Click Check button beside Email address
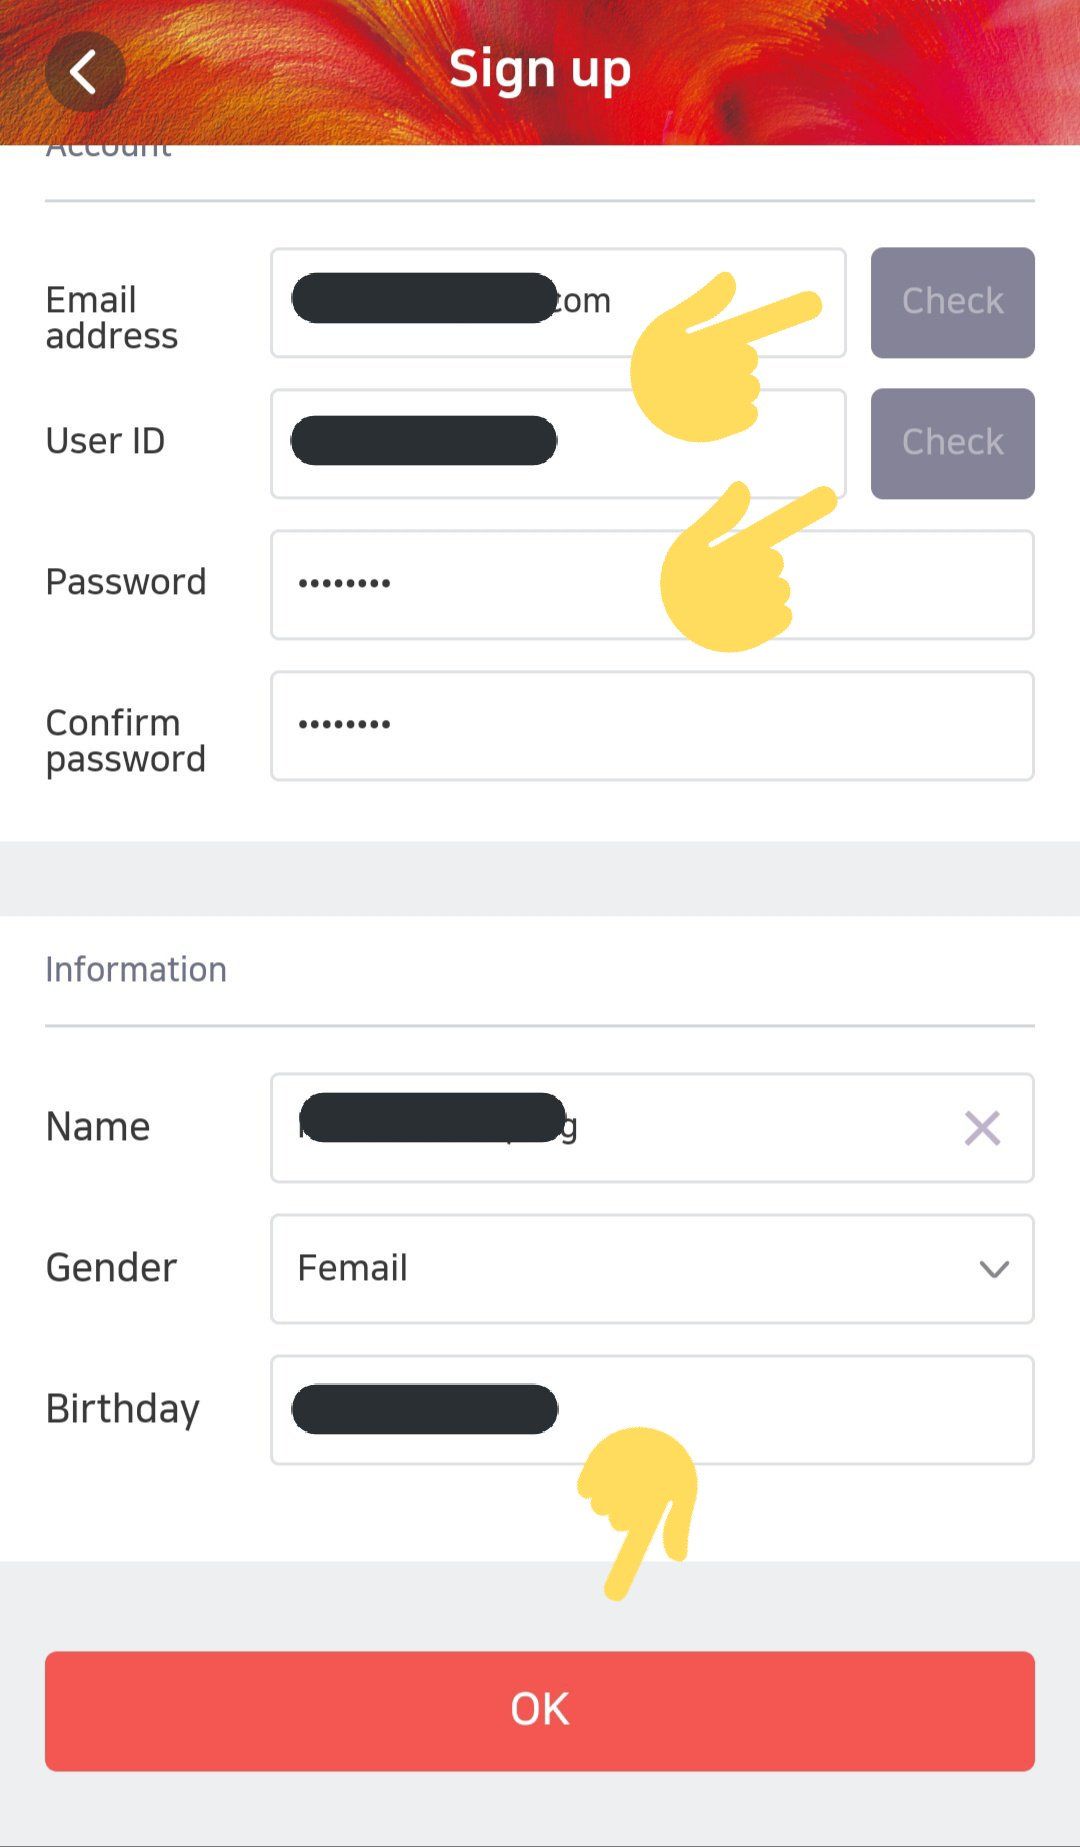 [952, 302]
